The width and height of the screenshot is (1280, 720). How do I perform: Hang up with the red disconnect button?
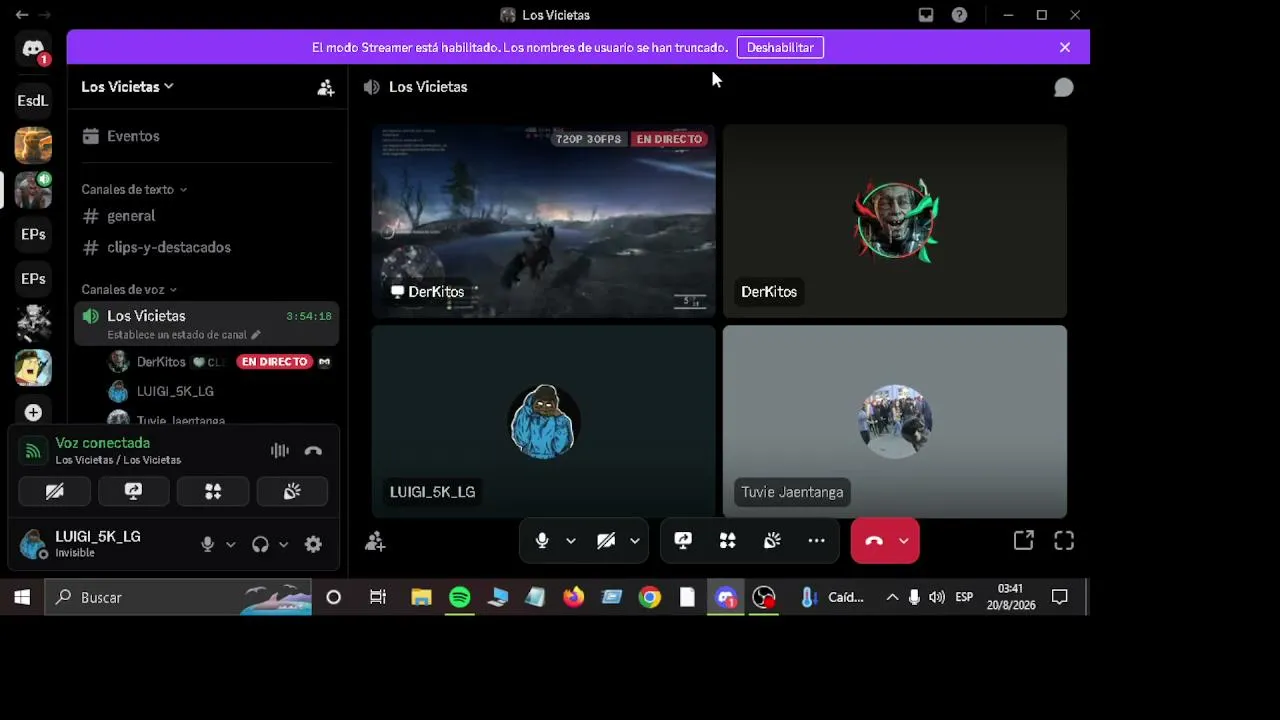(x=874, y=541)
